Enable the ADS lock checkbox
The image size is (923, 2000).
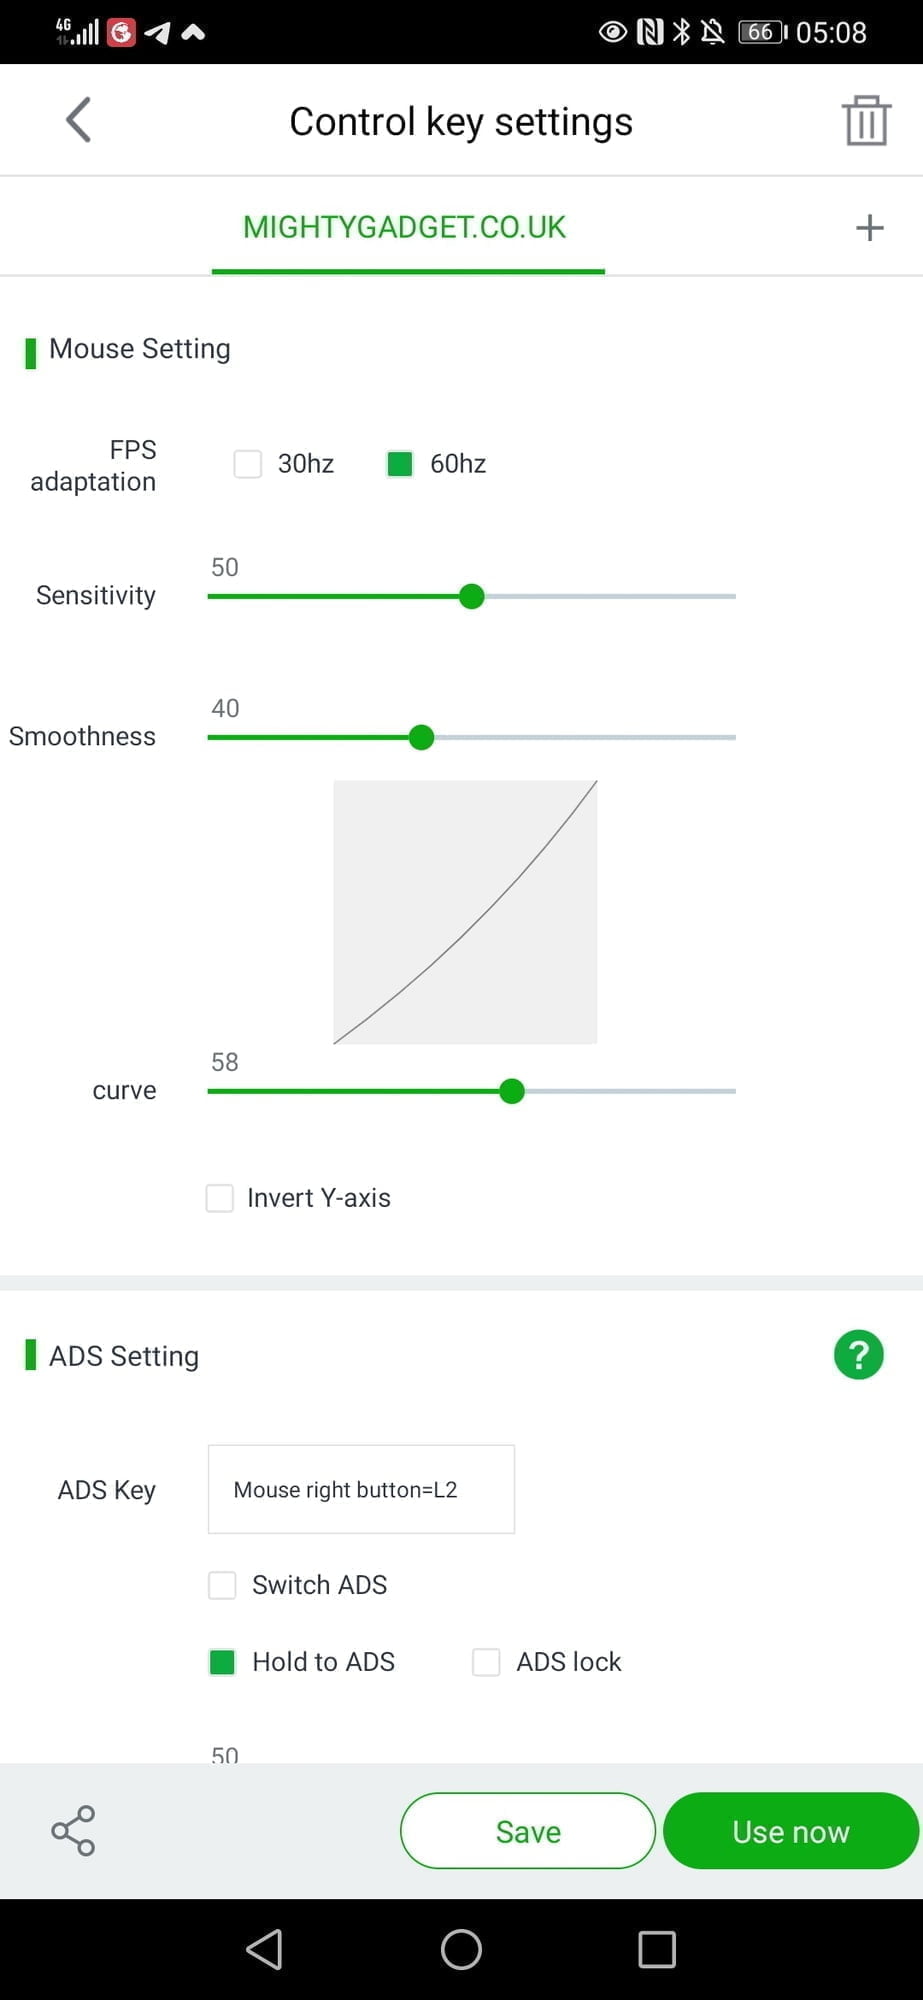click(x=486, y=1662)
